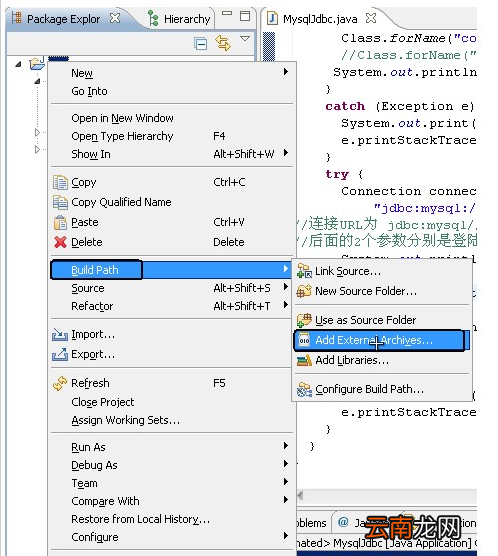Collapse the top project tree node
This screenshot has height=556, width=498.
click(x=18, y=65)
